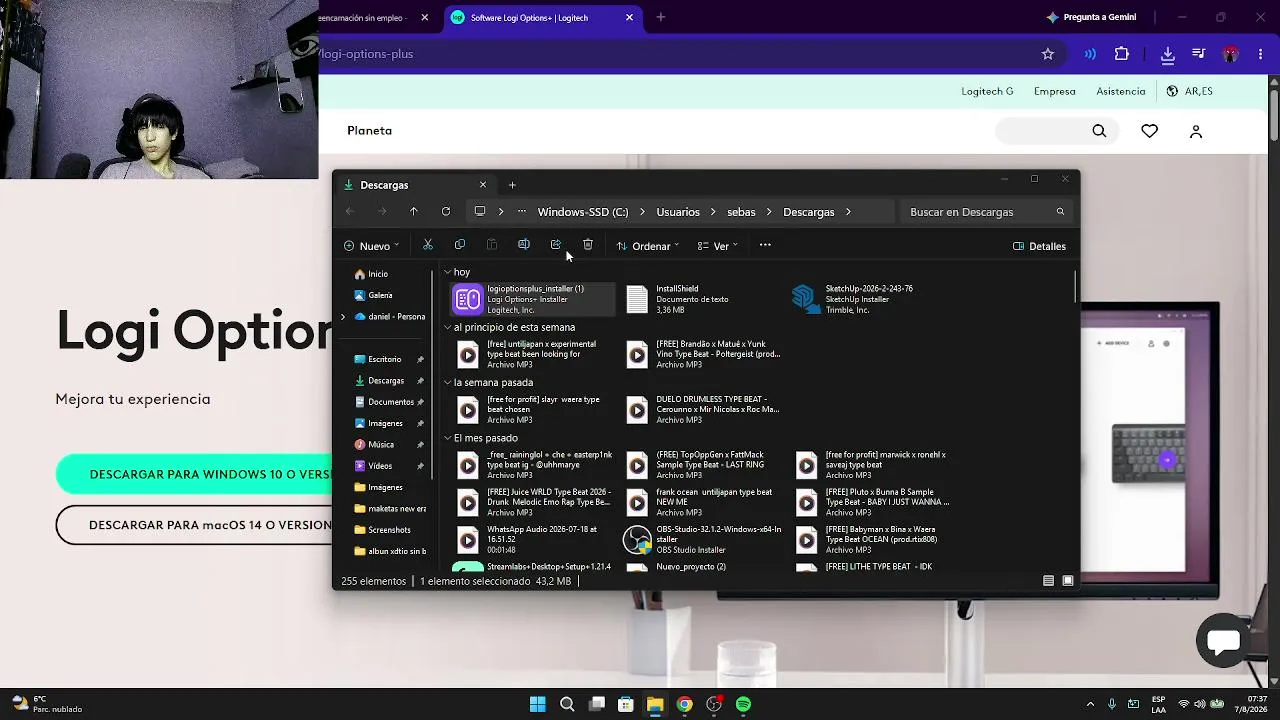This screenshot has width=1280, height=720.
Task: Collapse 'la semana pasada' group
Action: point(448,382)
